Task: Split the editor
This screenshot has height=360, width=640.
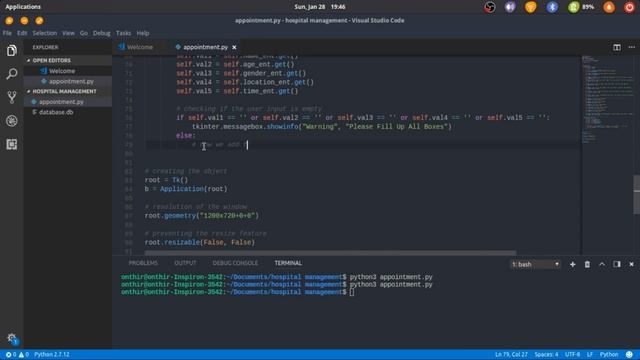Action: [x=617, y=47]
